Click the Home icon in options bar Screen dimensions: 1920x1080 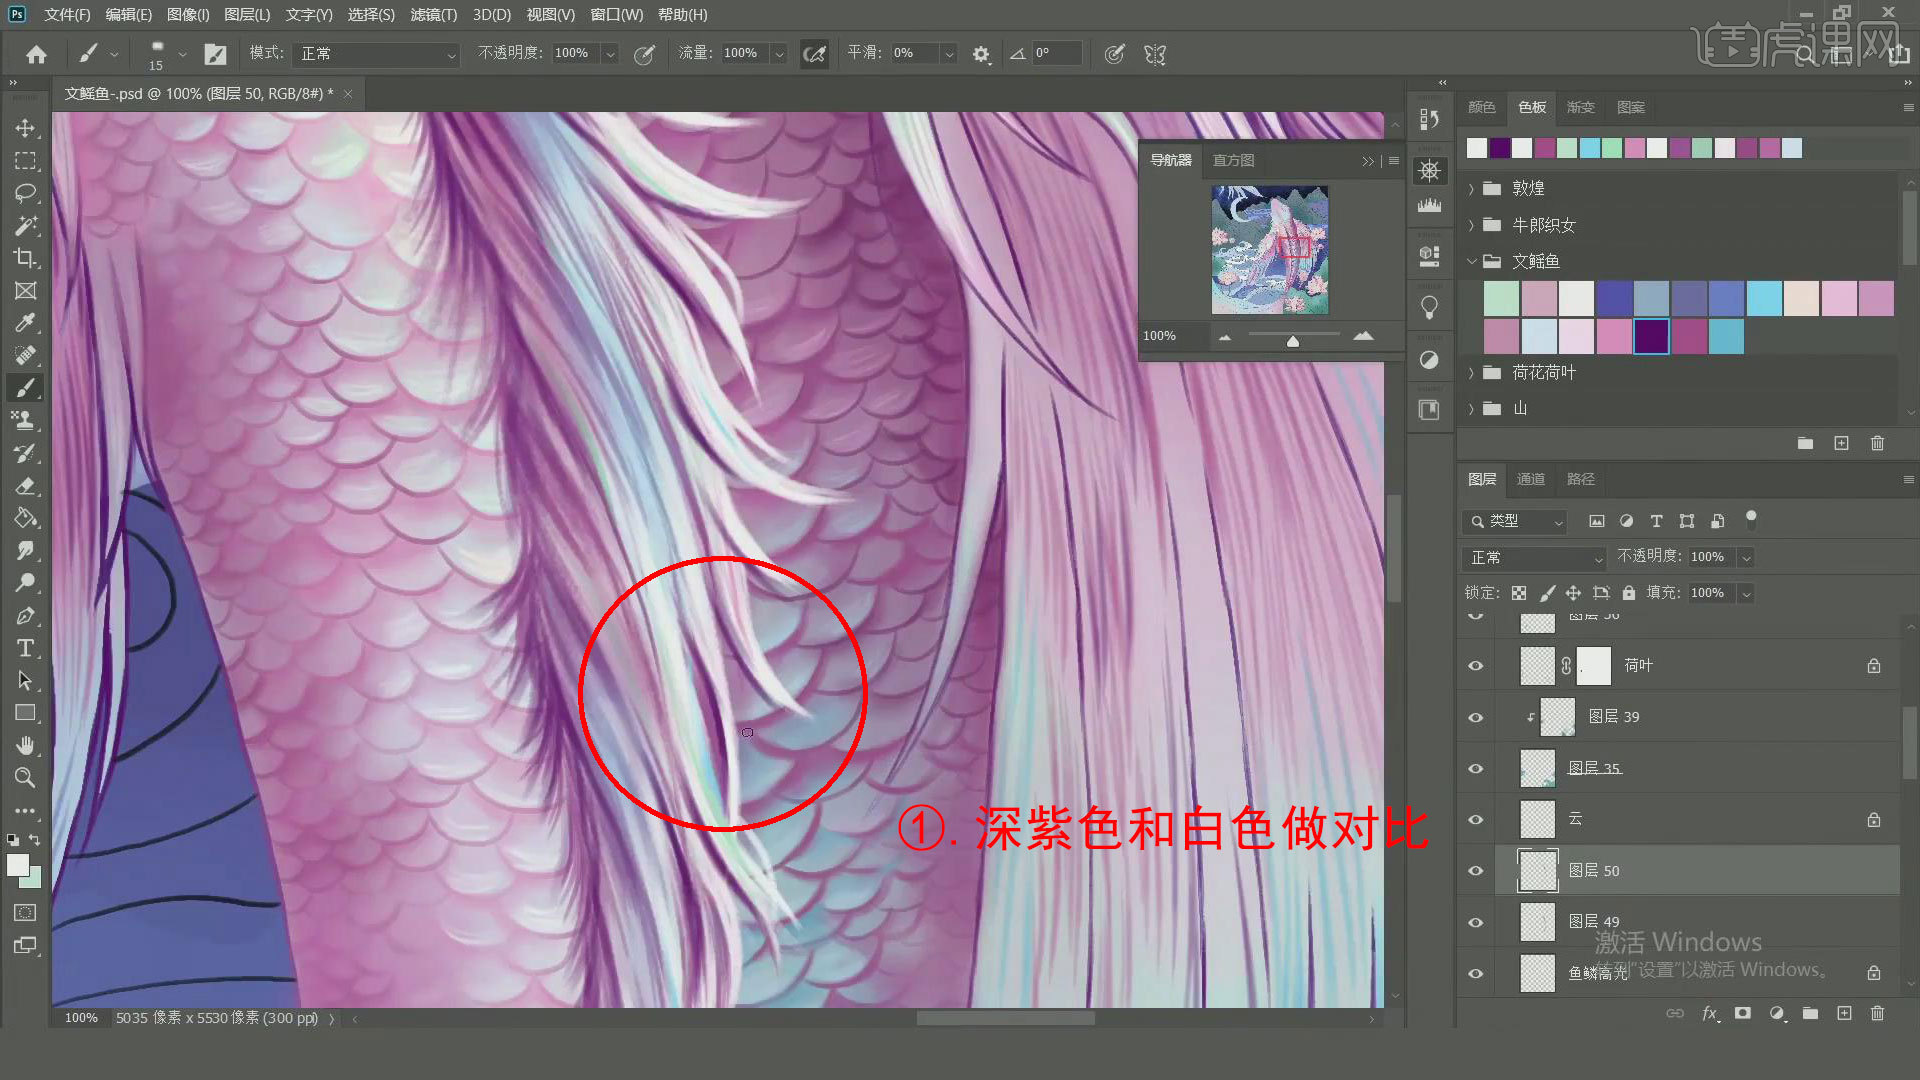36,54
